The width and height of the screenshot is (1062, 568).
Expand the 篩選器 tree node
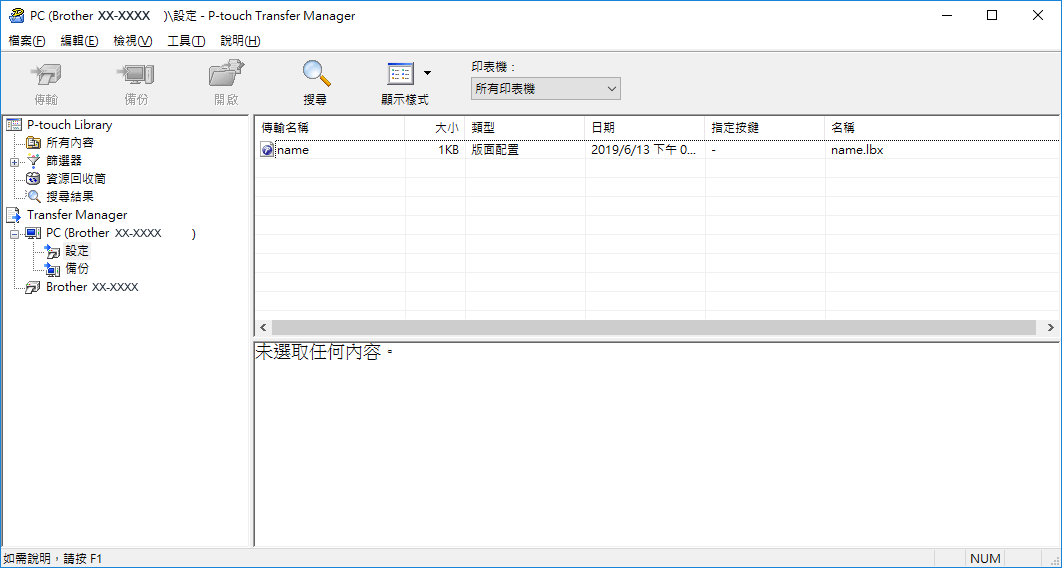[14, 162]
